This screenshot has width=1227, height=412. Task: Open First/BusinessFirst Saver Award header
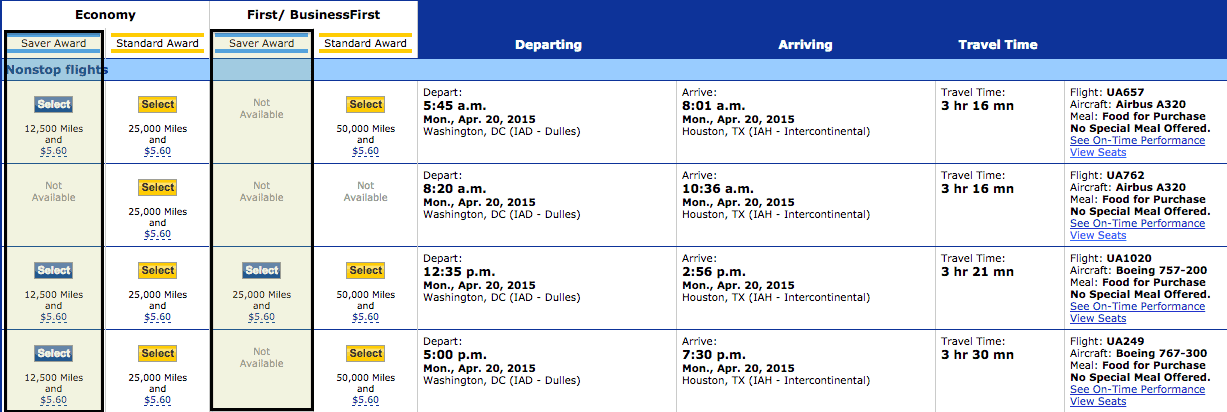262,43
